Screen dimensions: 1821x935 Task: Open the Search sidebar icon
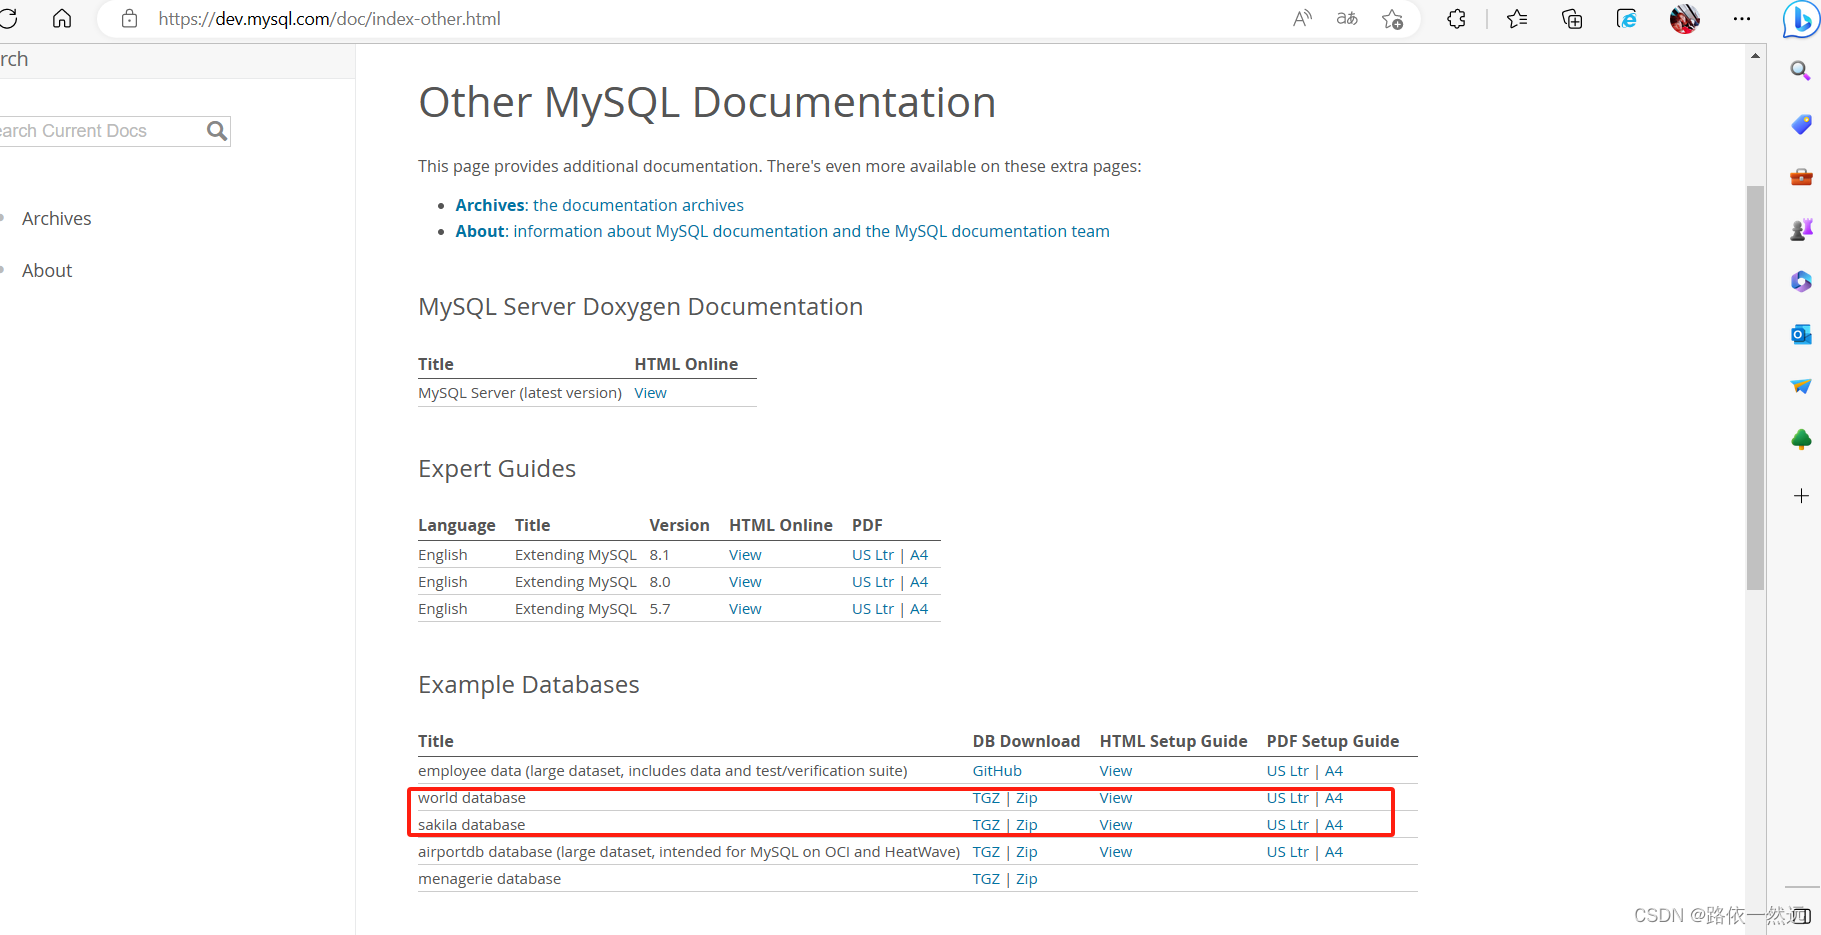point(1800,70)
